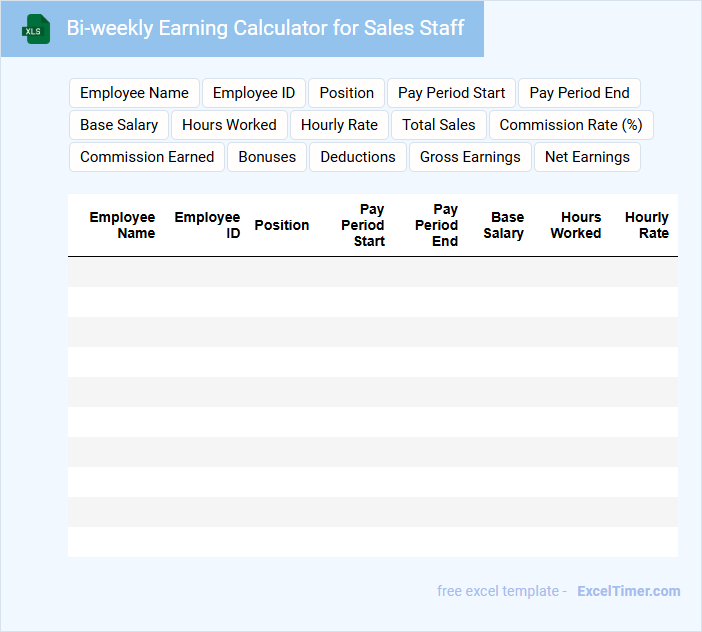Click the Hourly Rate column header

tap(646, 225)
